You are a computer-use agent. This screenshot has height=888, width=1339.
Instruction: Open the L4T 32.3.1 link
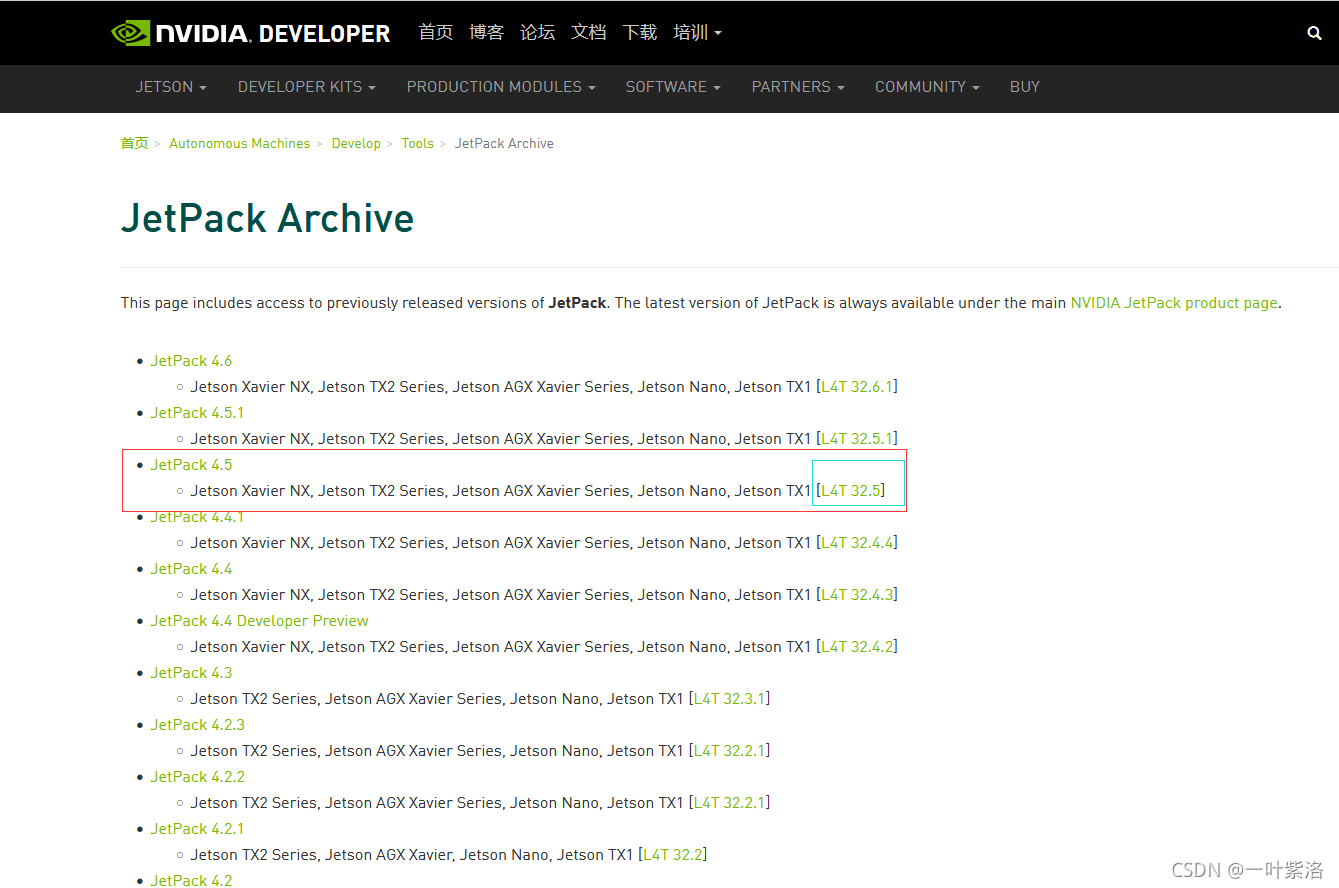coord(730,699)
